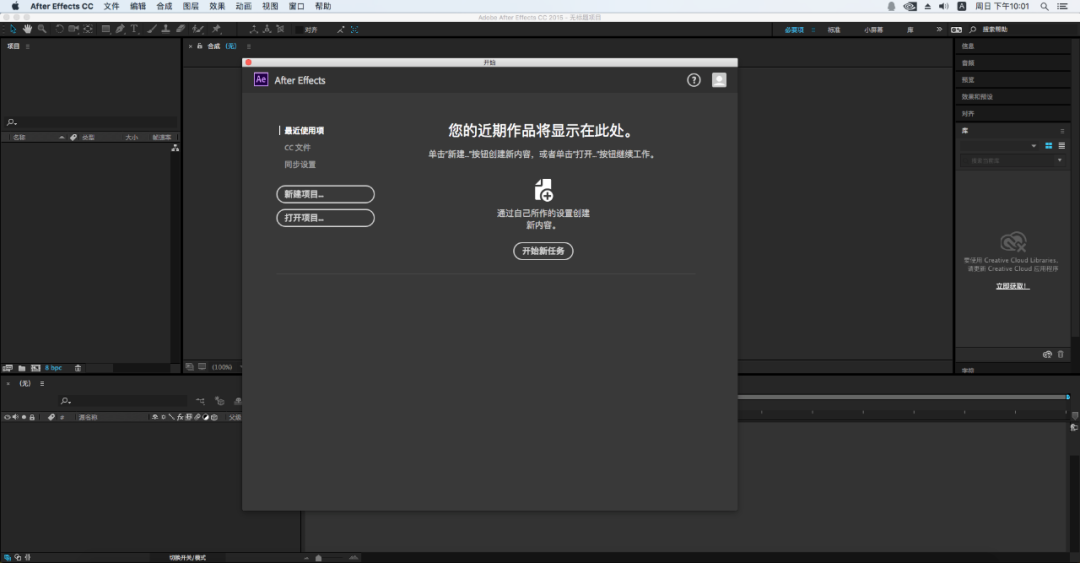Switch to 小屏幕 workspace
Screen dimensions: 1080x563
pos(873,30)
